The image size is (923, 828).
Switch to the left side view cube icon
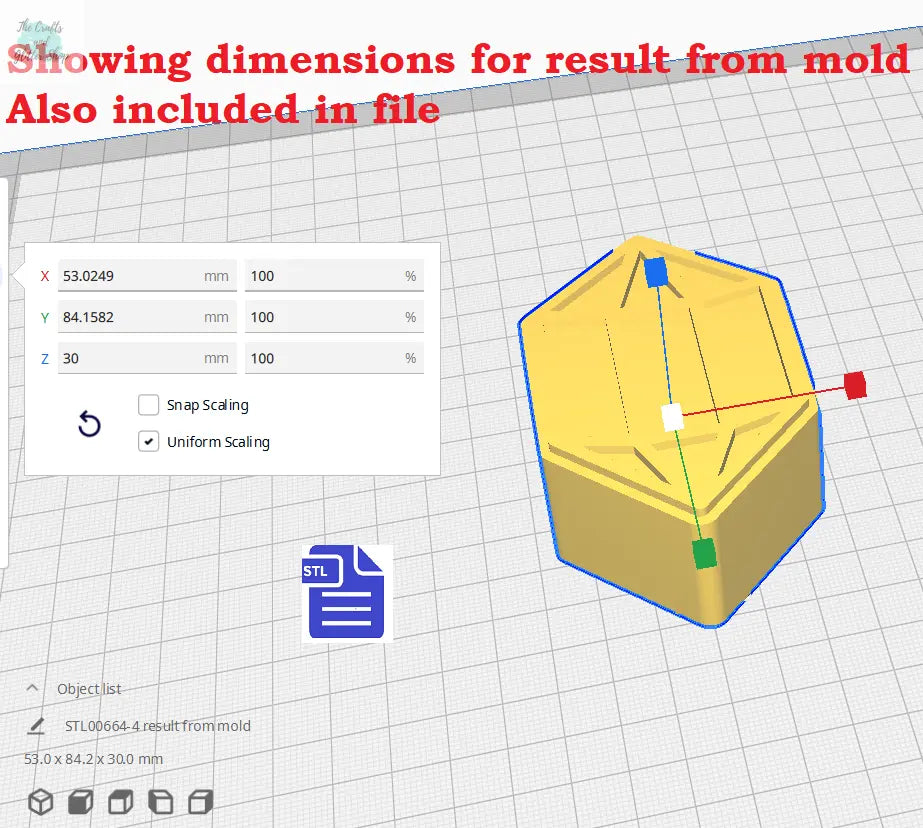(160, 801)
